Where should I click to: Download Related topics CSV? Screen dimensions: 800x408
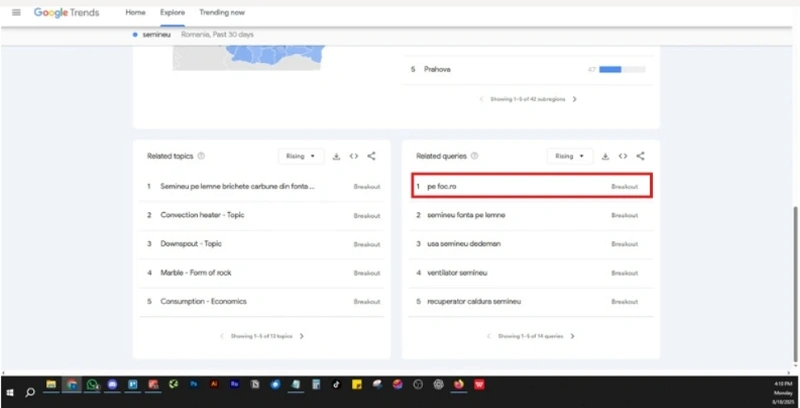336,157
